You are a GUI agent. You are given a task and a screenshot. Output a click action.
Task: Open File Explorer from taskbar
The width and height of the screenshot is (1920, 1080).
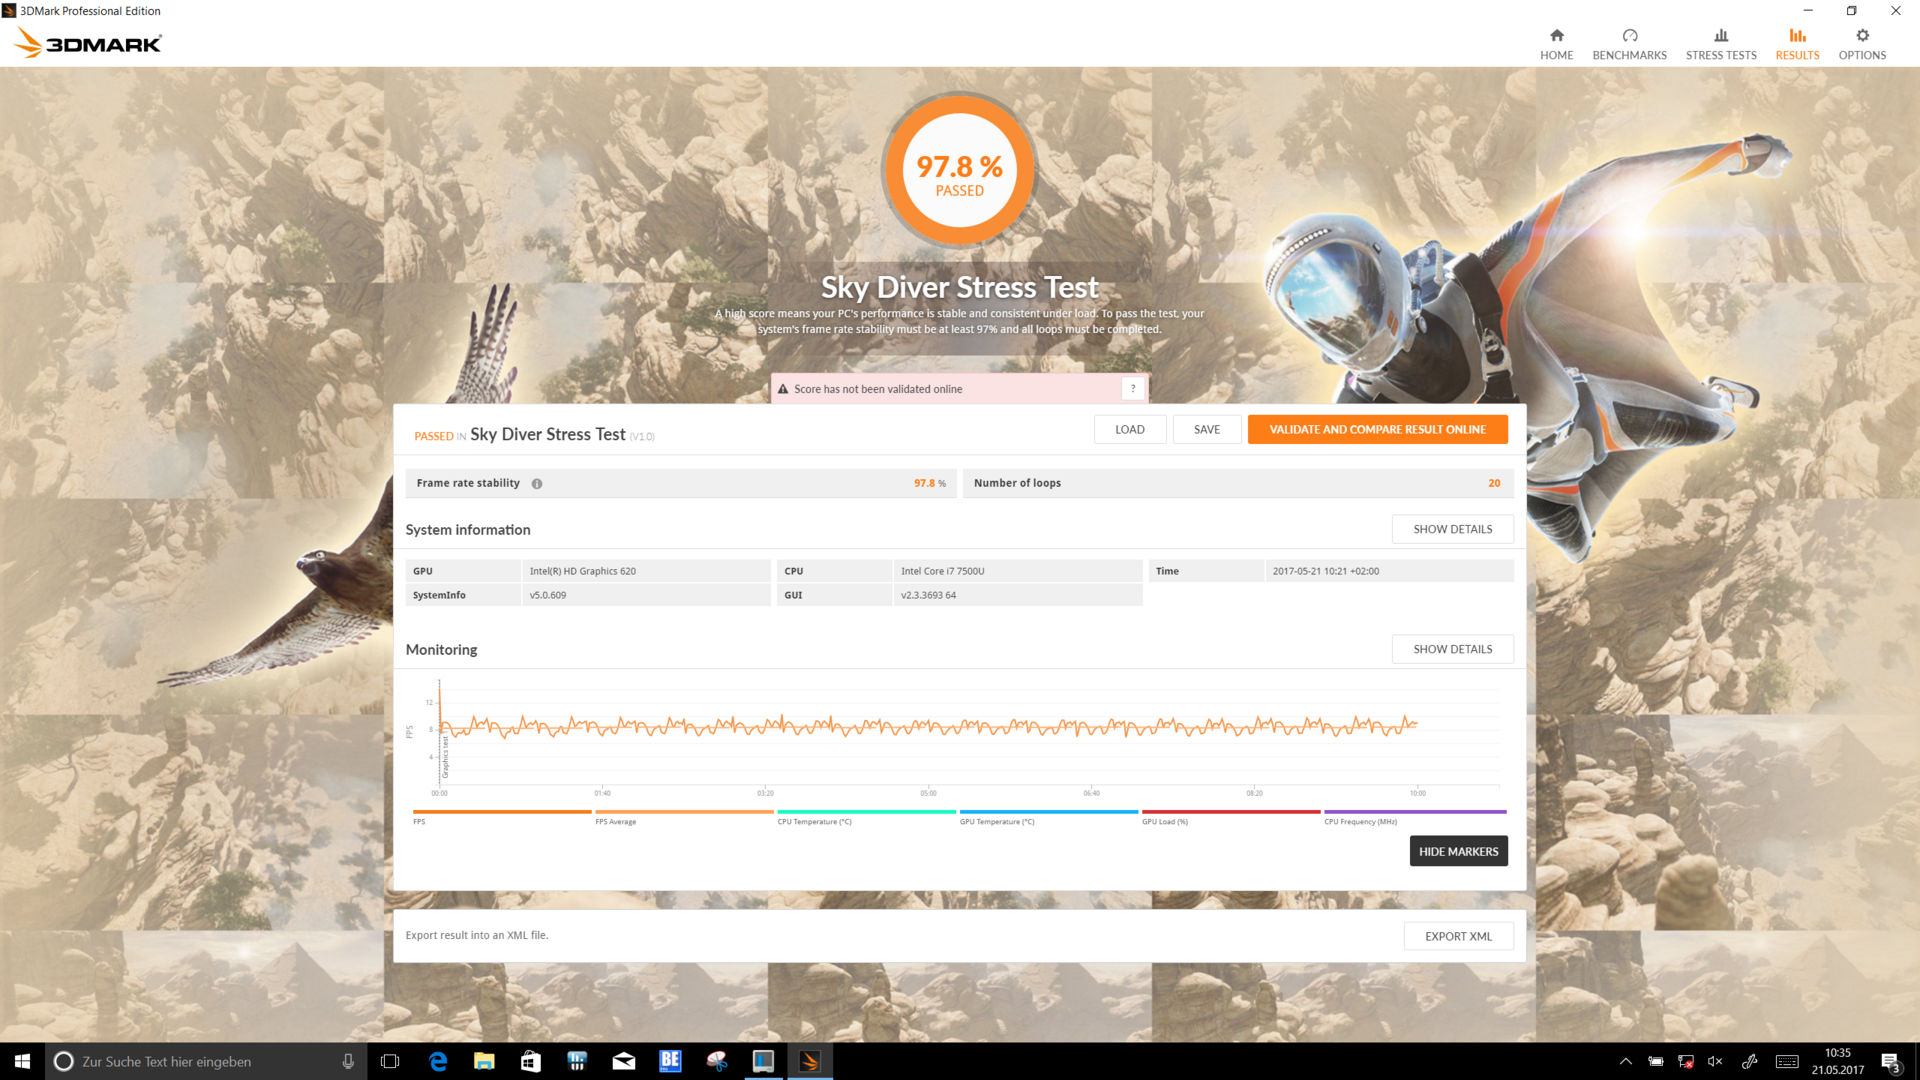484,1061
